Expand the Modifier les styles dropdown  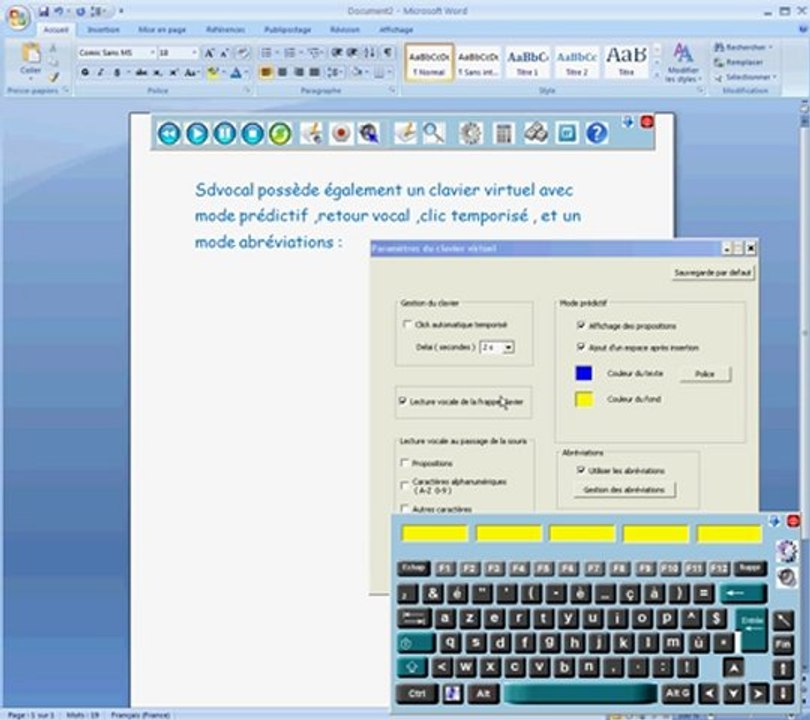[683, 65]
